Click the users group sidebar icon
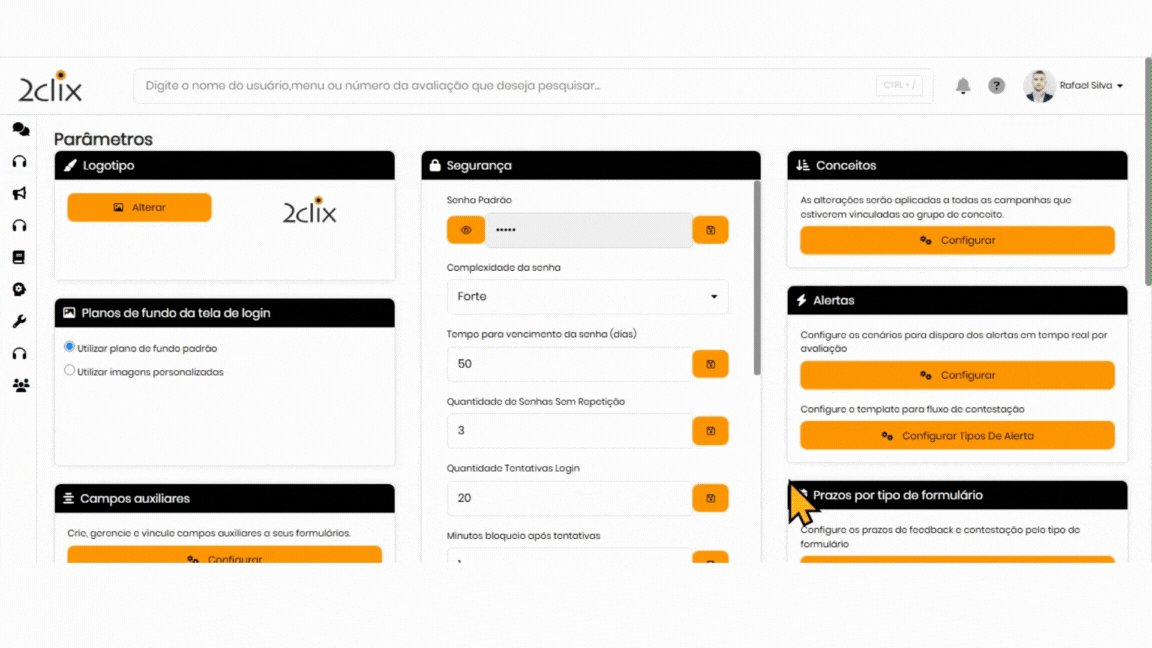 tap(20, 385)
